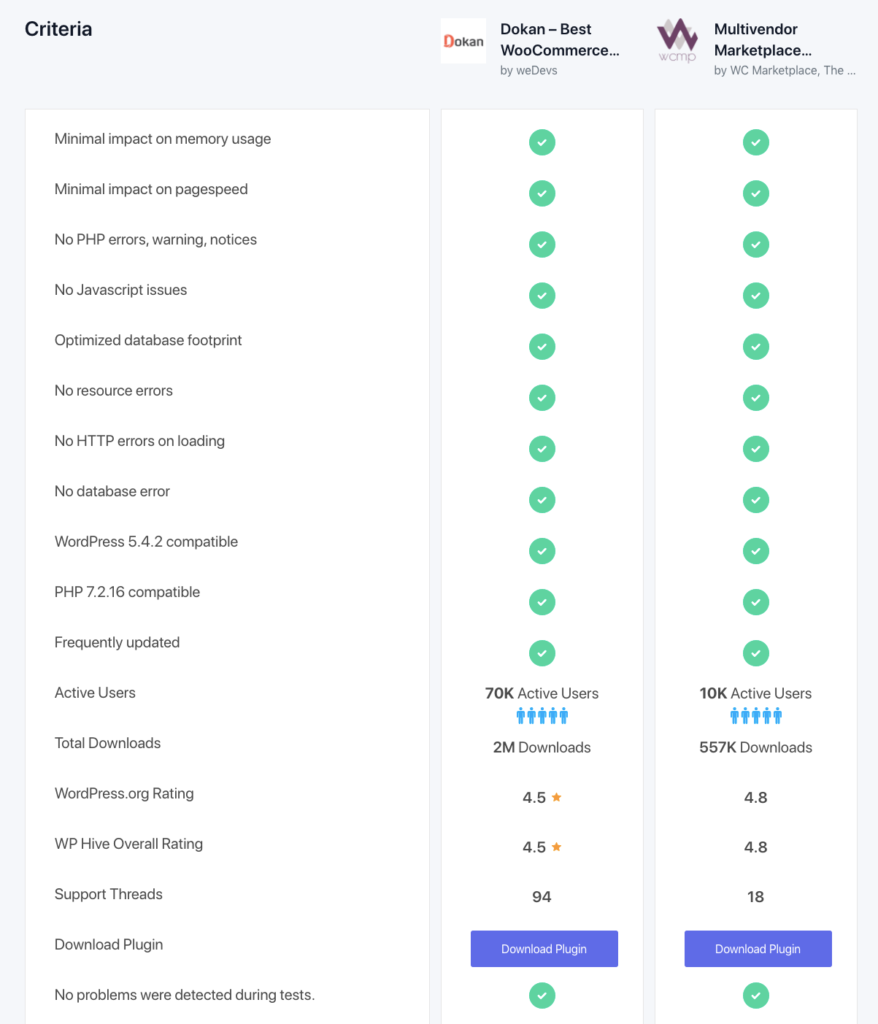
Task: Click Multivendor checkmark for no problems detected
Action: click(x=756, y=995)
